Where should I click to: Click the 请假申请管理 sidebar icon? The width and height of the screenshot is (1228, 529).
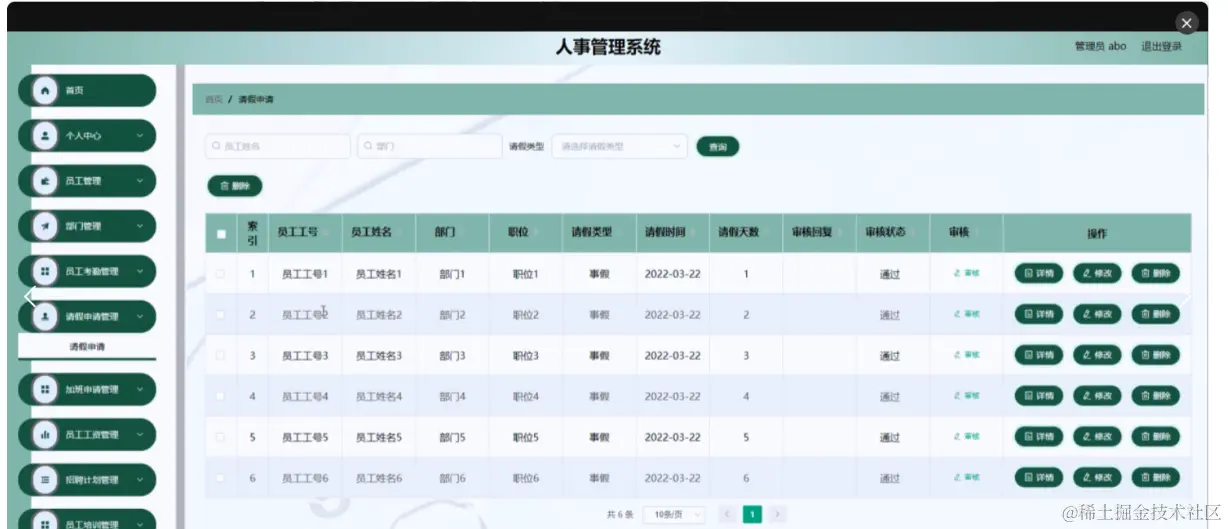[45, 316]
